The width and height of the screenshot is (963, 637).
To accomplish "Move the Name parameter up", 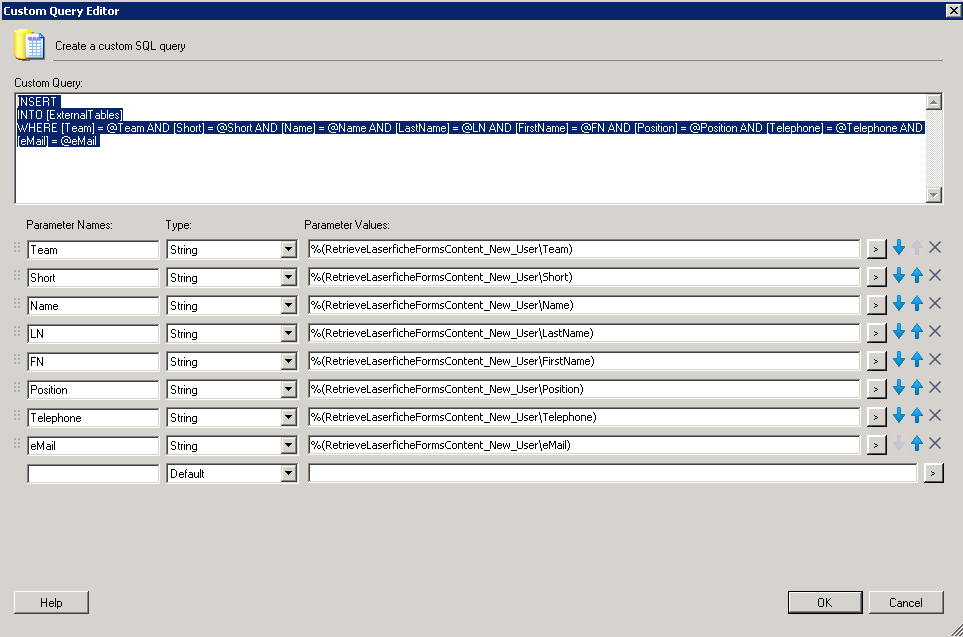I will click(x=917, y=303).
